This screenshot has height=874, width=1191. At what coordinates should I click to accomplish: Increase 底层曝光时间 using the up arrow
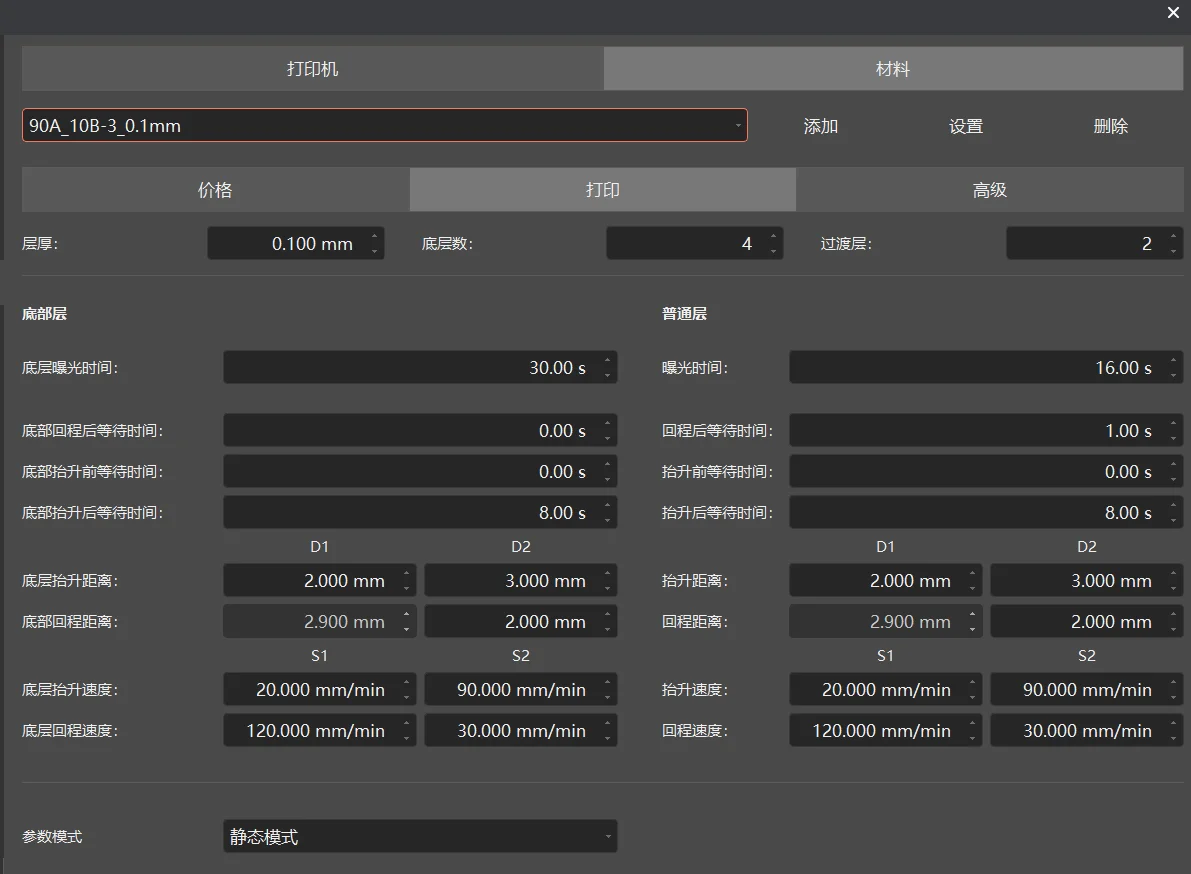[607, 360]
